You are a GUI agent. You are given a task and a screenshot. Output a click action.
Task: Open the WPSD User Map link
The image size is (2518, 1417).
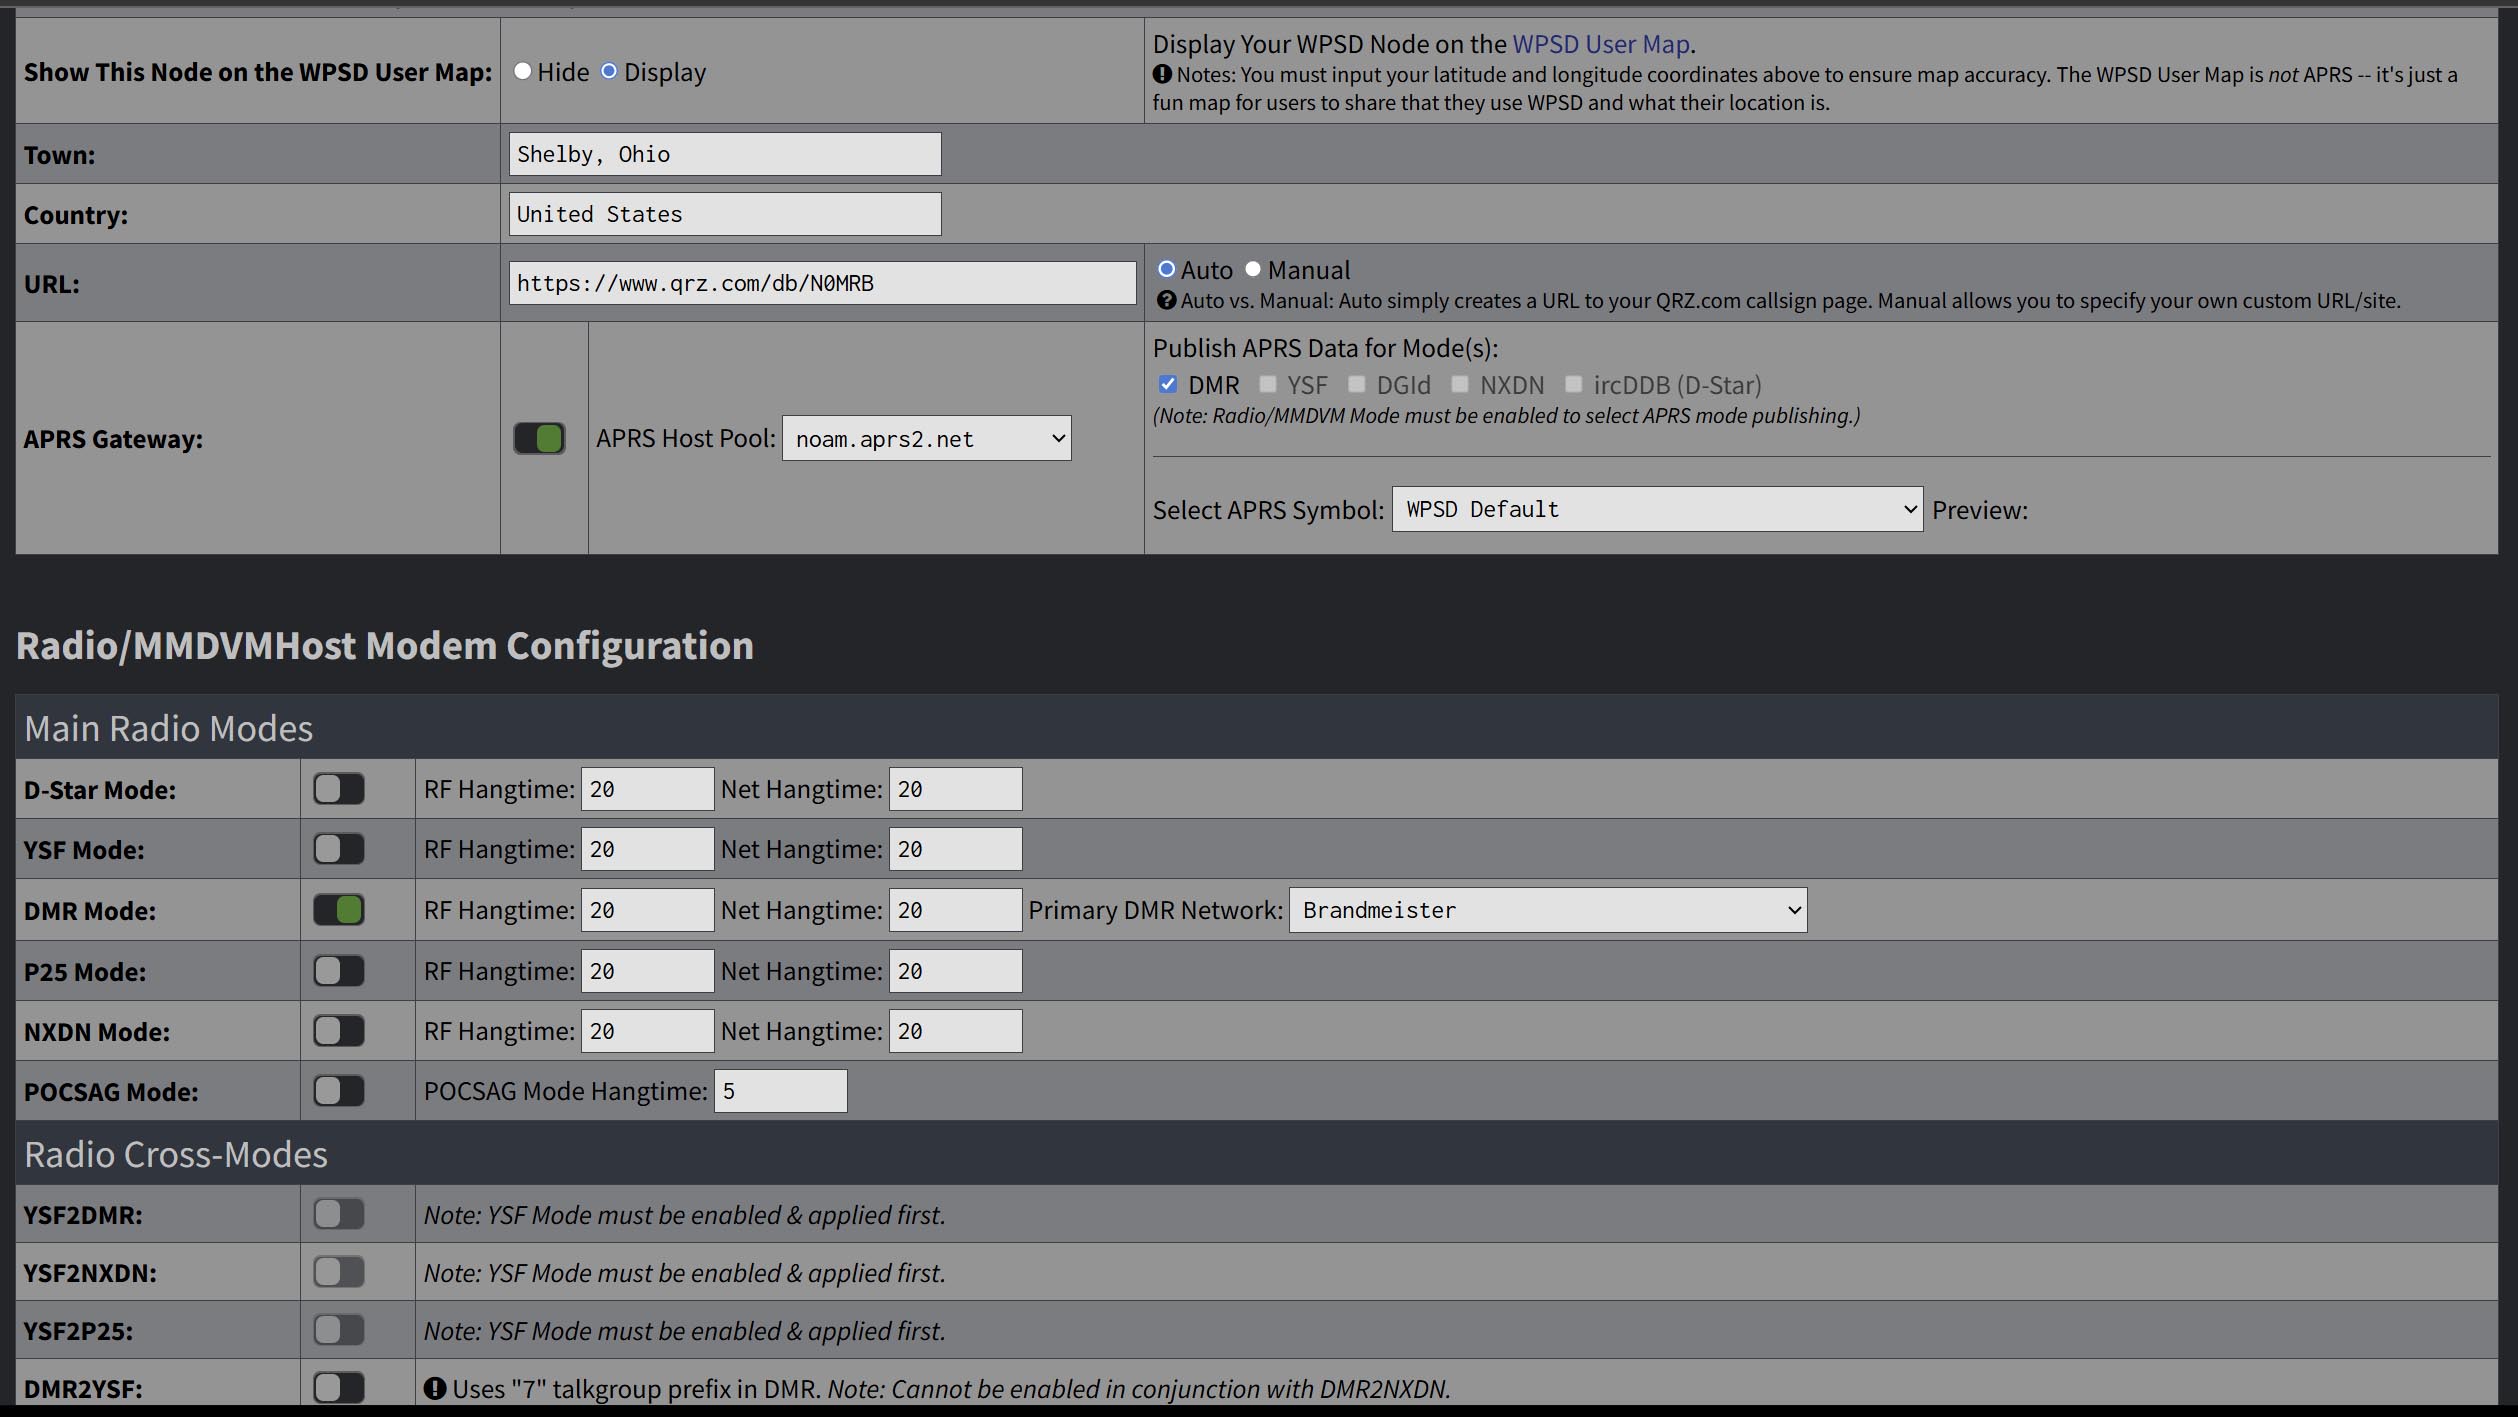pos(1600,44)
